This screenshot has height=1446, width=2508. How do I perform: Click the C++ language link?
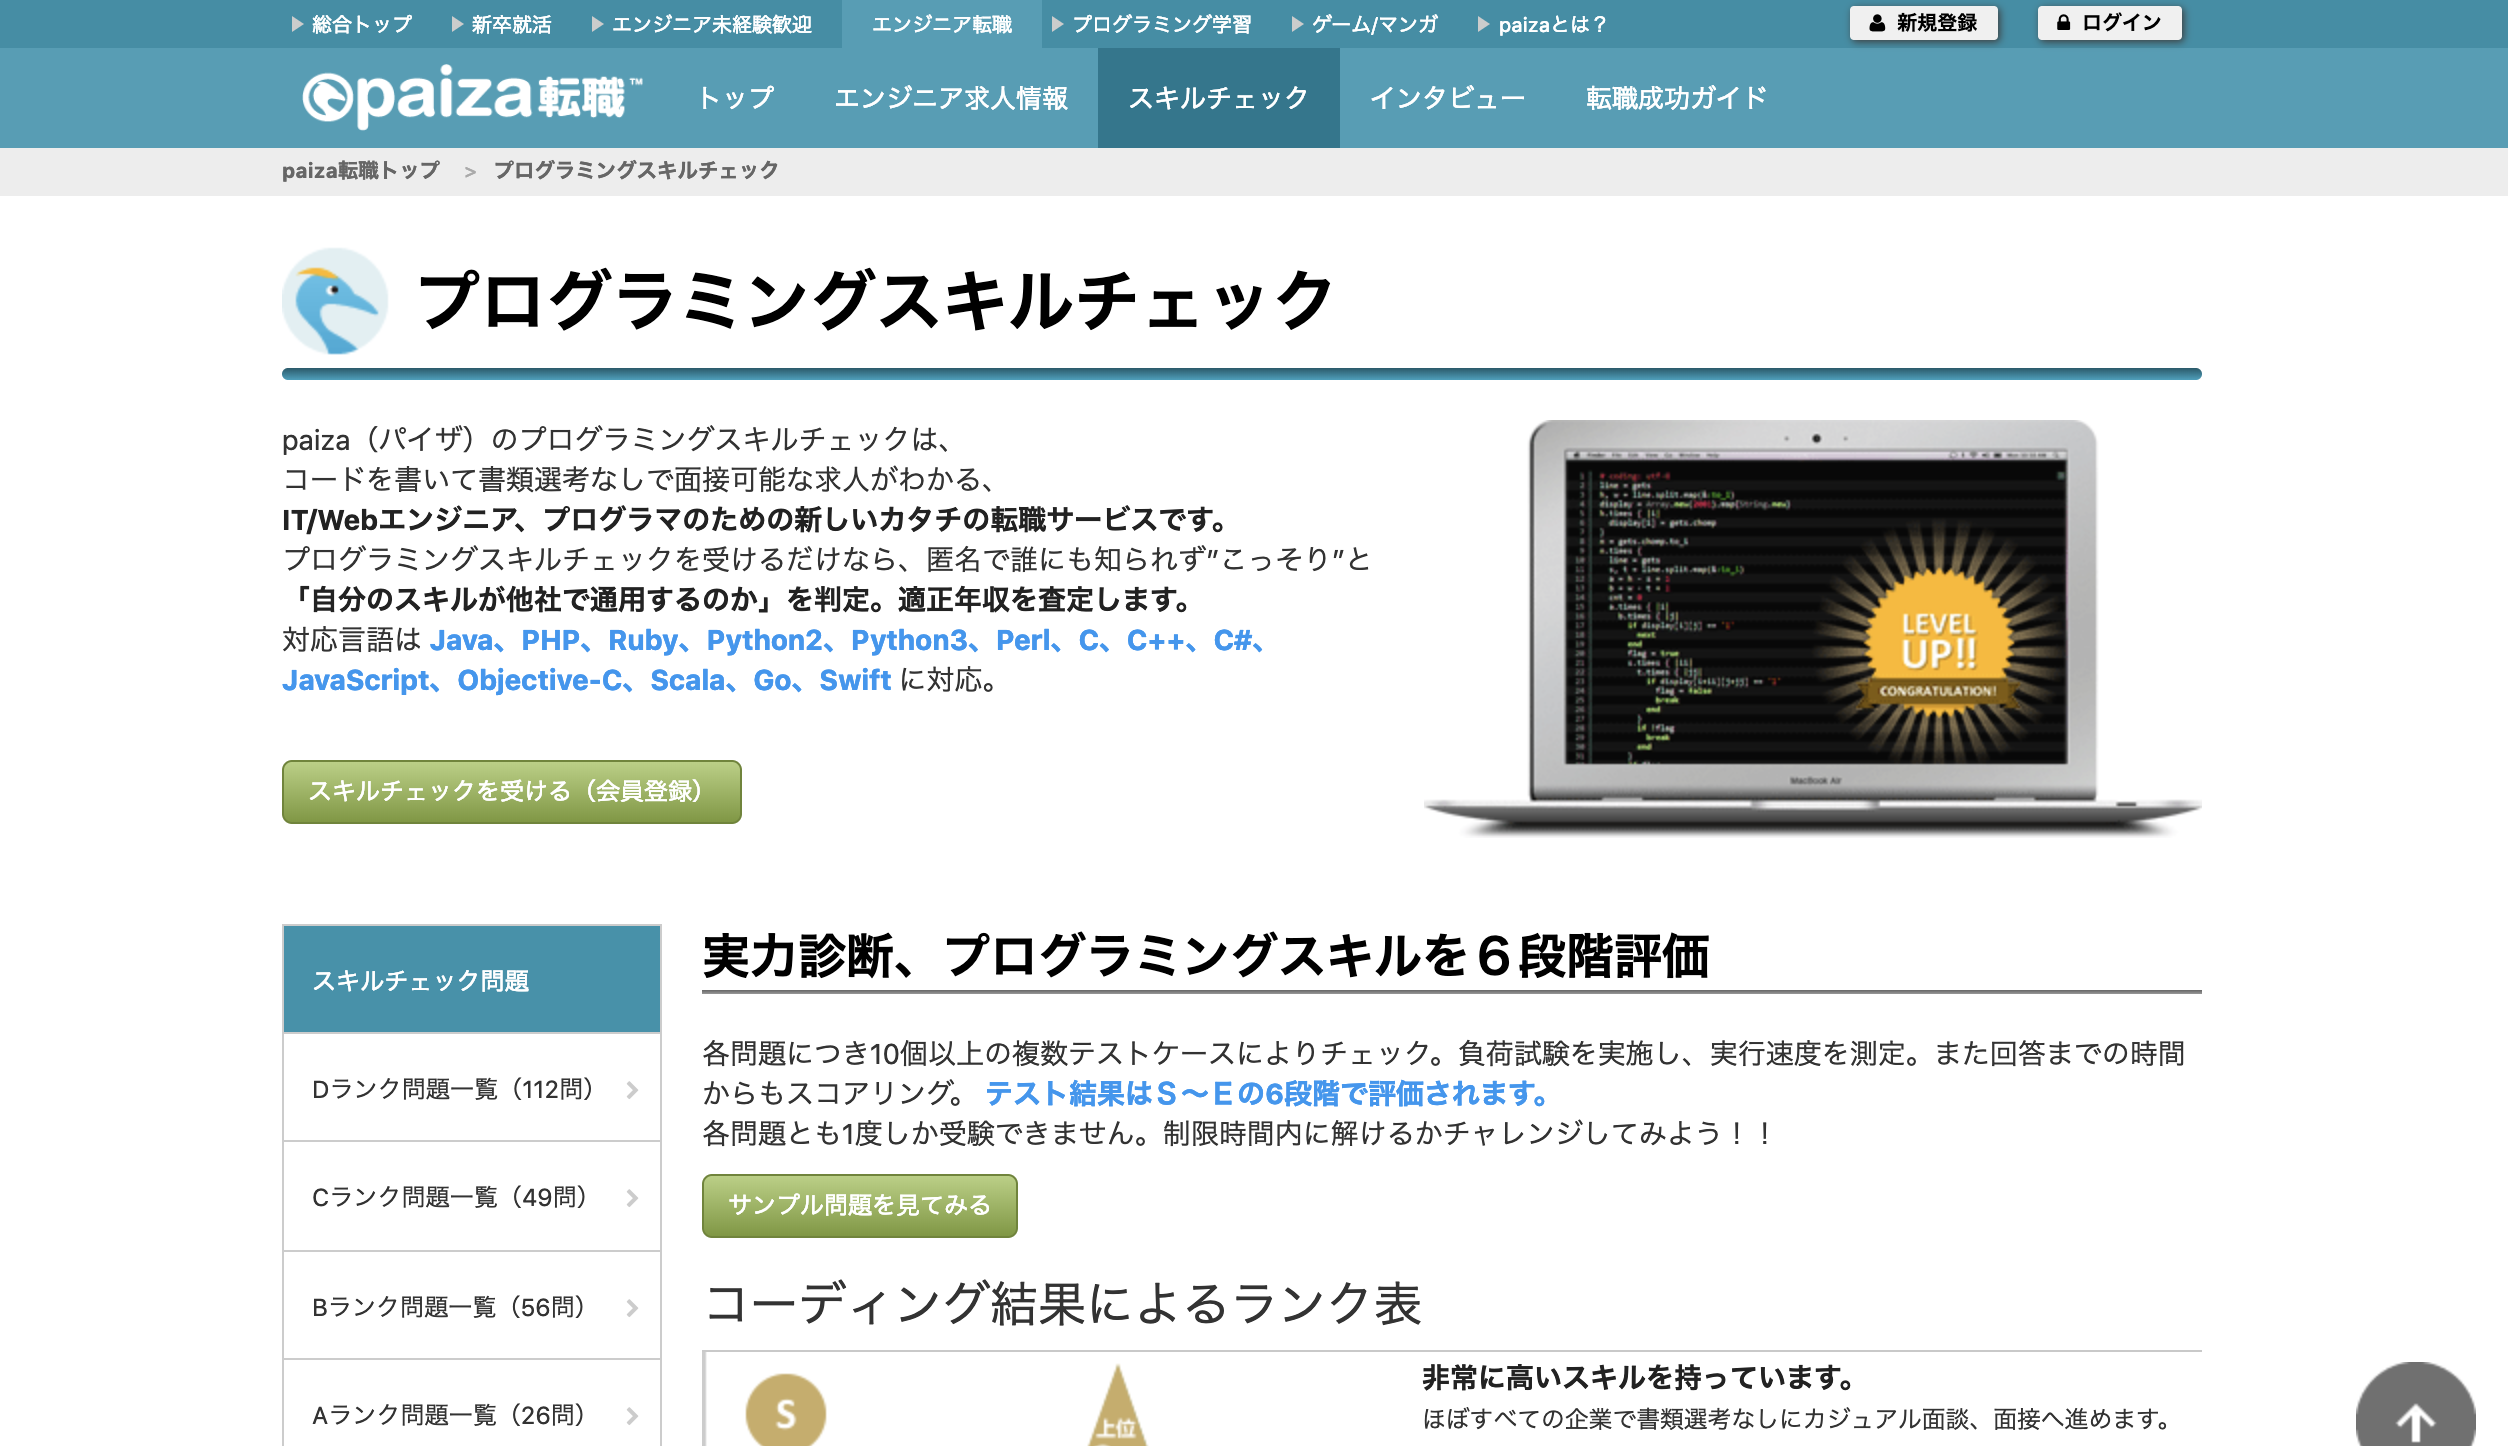tap(1155, 640)
